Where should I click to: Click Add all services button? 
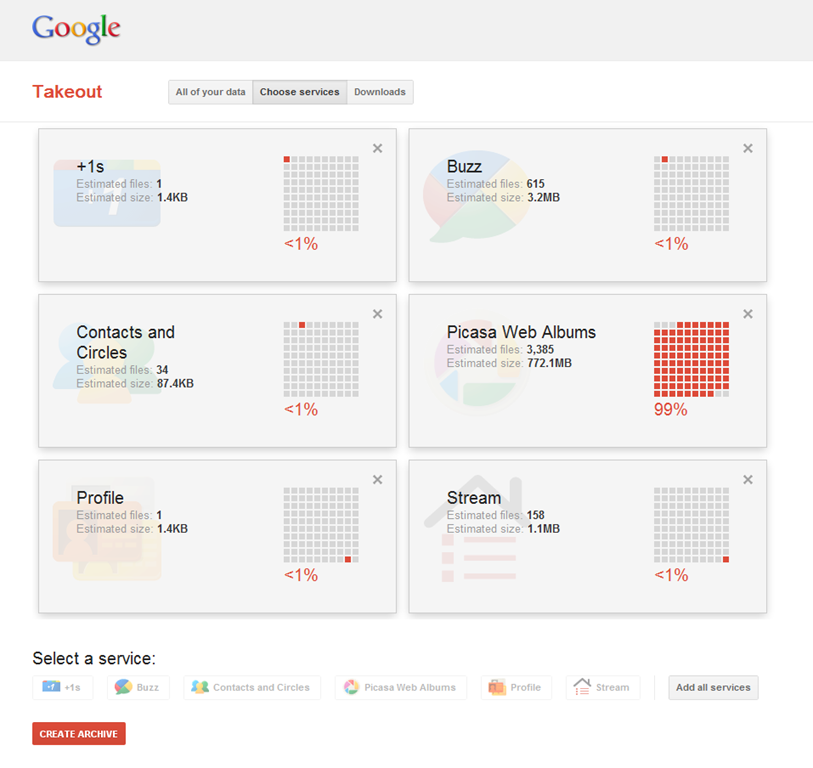pos(713,688)
